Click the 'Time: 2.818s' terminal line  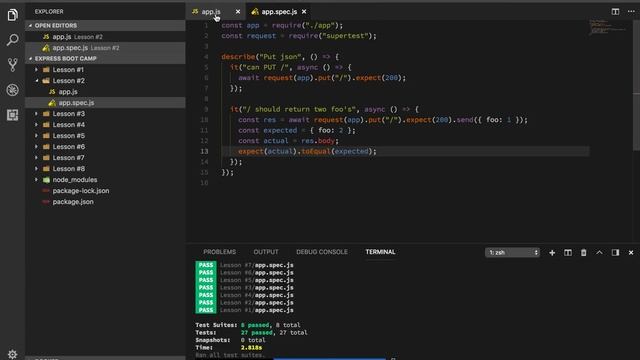coord(229,347)
